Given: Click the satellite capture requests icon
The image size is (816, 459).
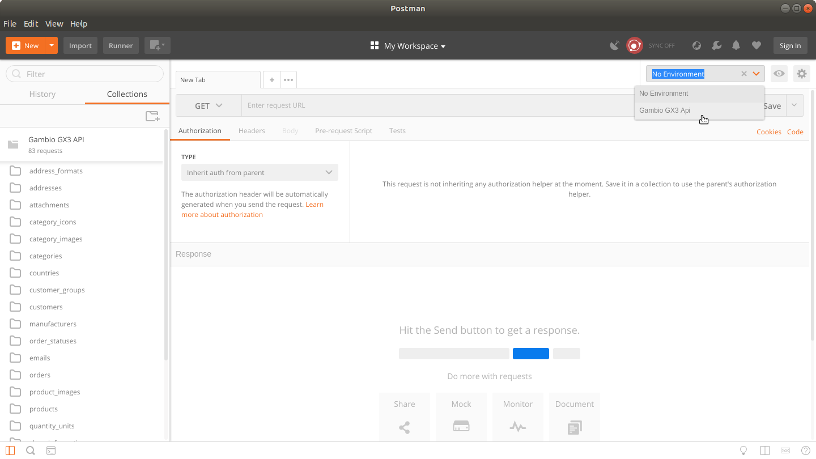Looking at the screenshot, I should (x=614, y=45).
